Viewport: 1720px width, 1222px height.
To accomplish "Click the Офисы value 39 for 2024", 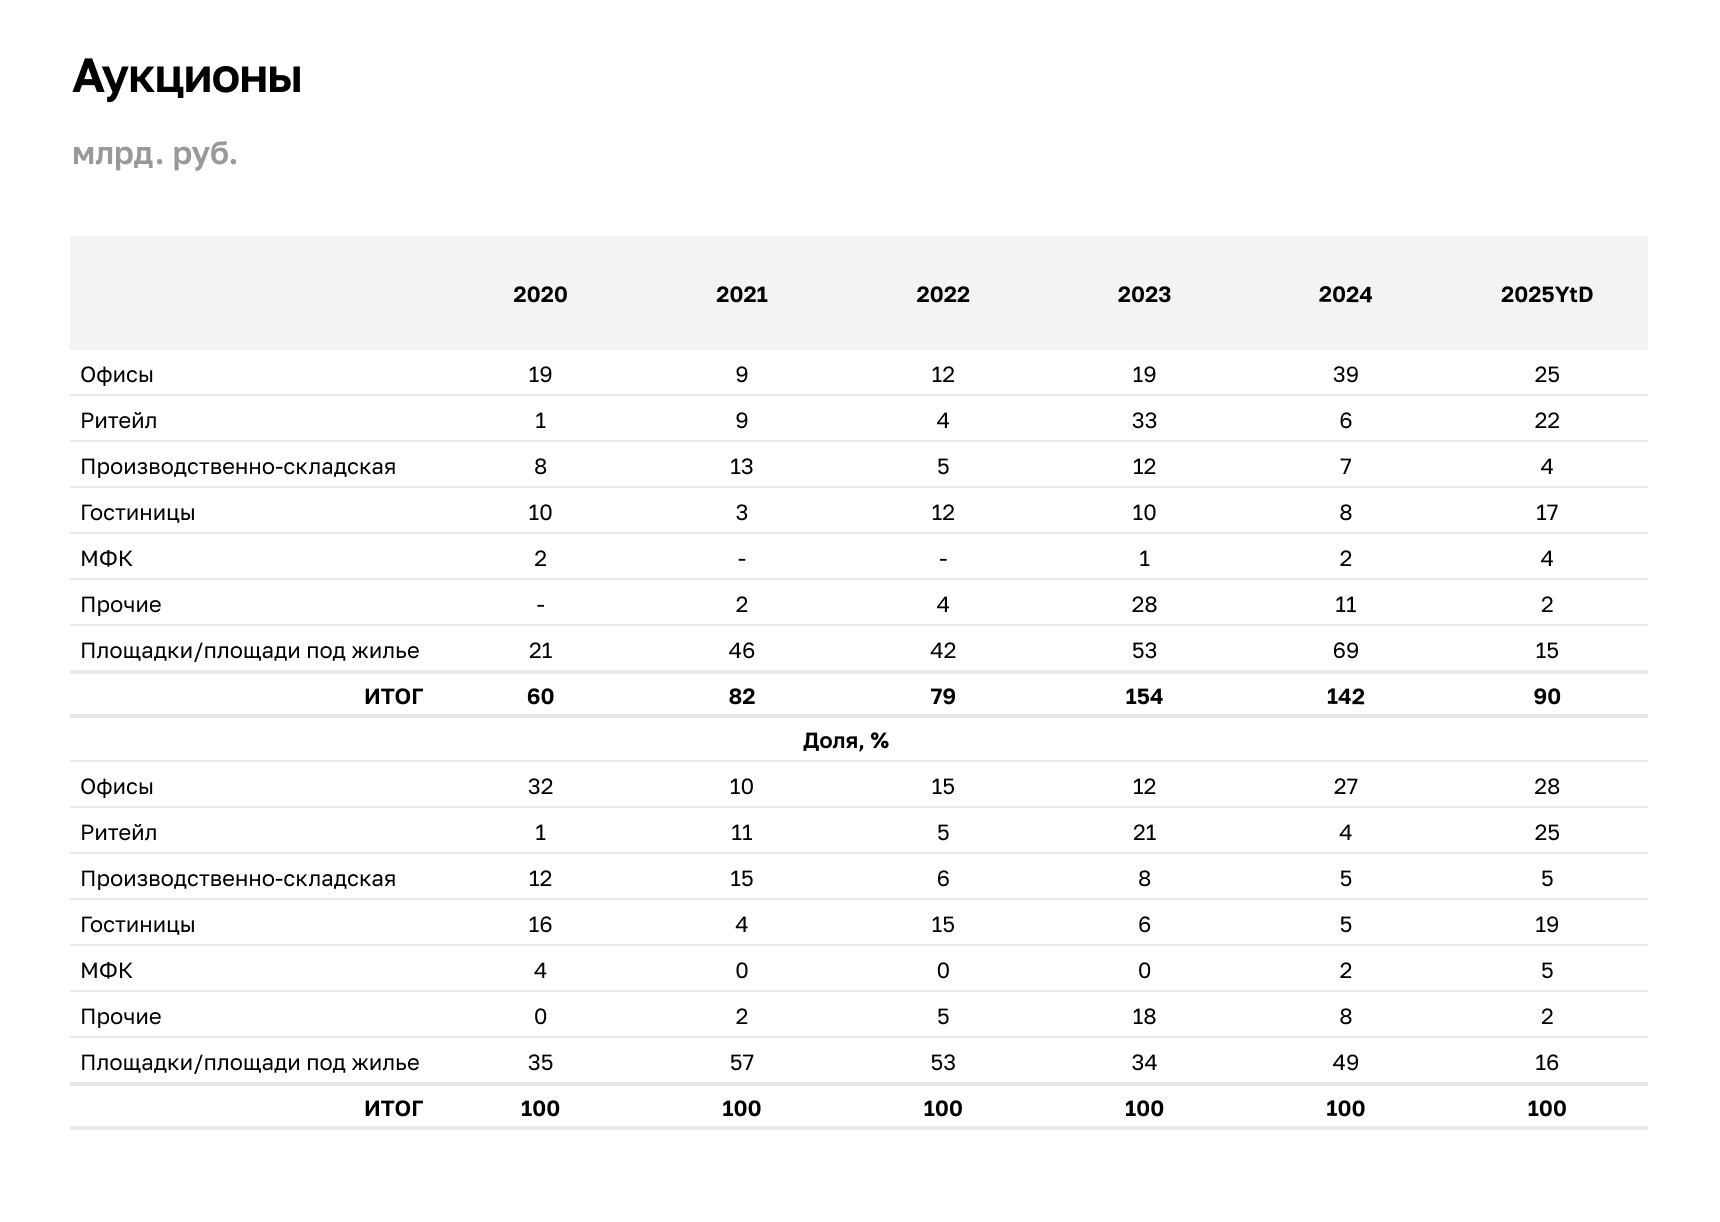I will (1345, 375).
